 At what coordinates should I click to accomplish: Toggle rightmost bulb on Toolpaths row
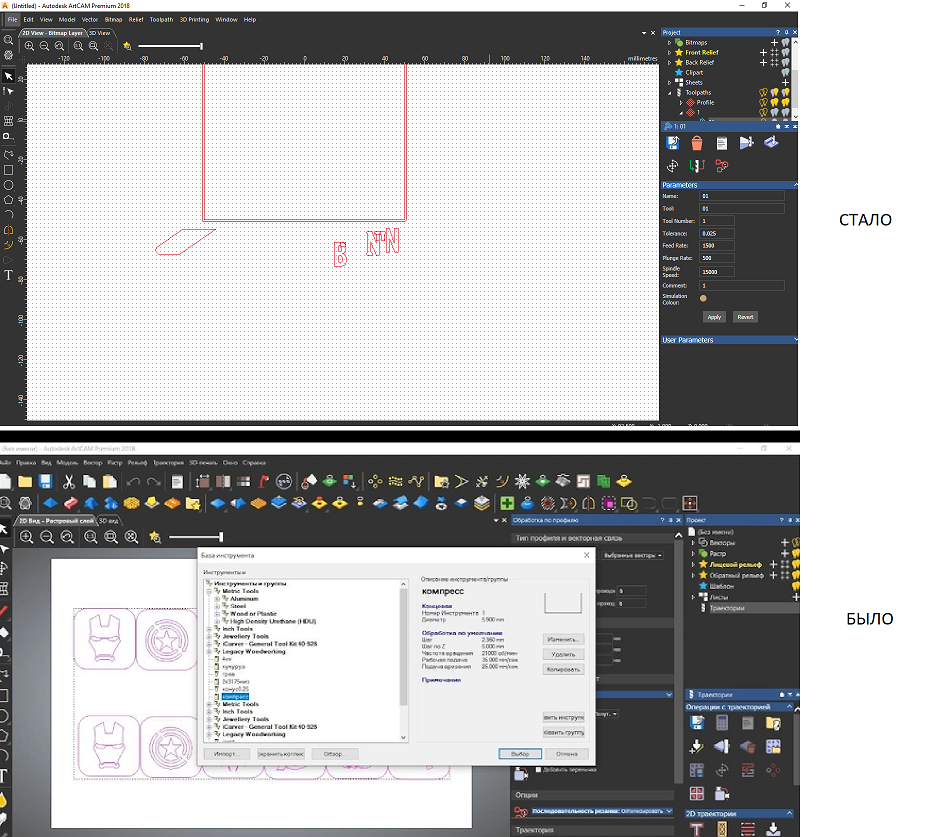tap(786, 93)
